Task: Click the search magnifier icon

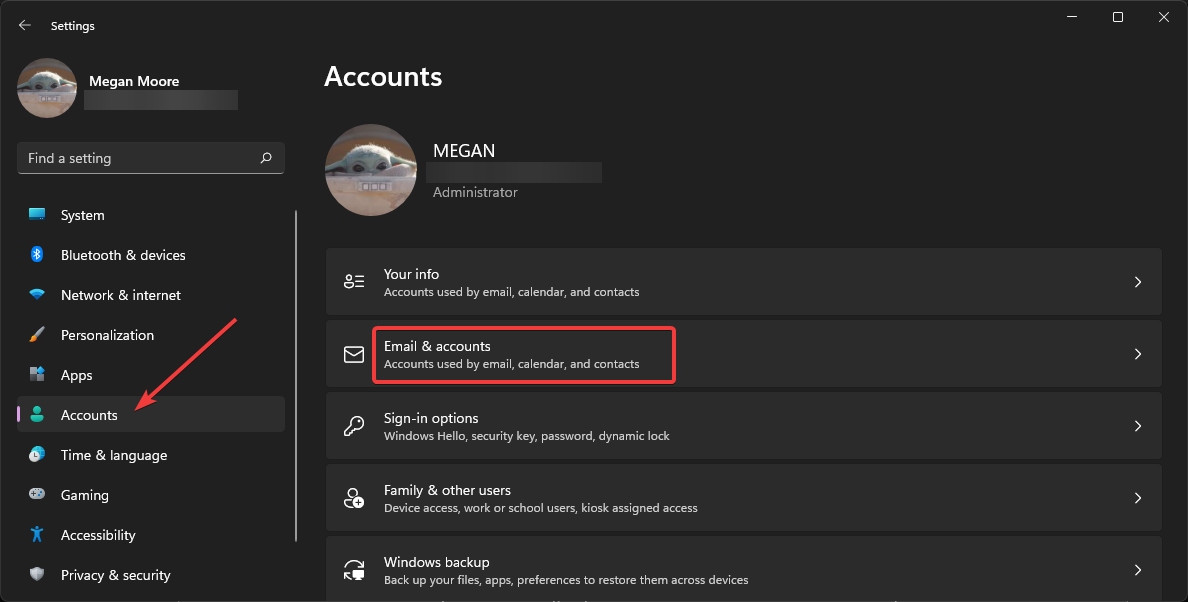Action: [265, 157]
